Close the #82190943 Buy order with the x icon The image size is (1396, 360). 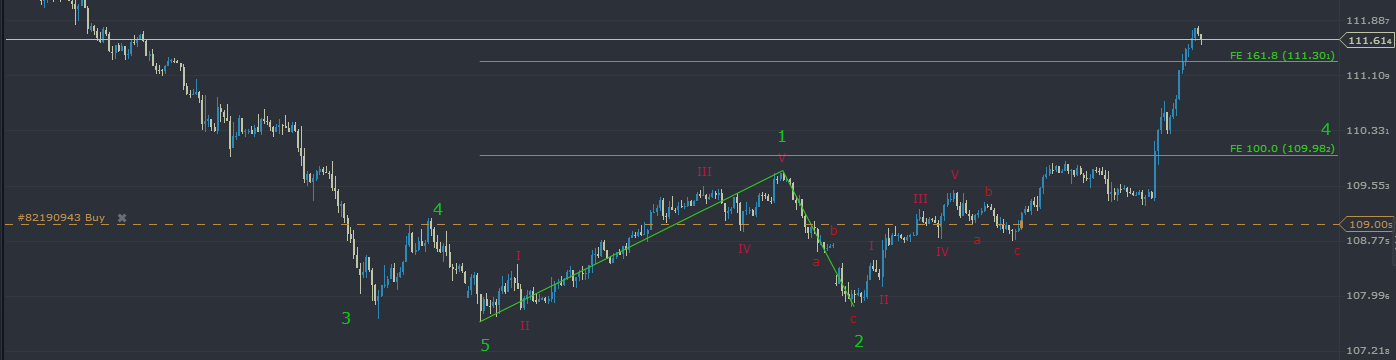[x=122, y=217]
